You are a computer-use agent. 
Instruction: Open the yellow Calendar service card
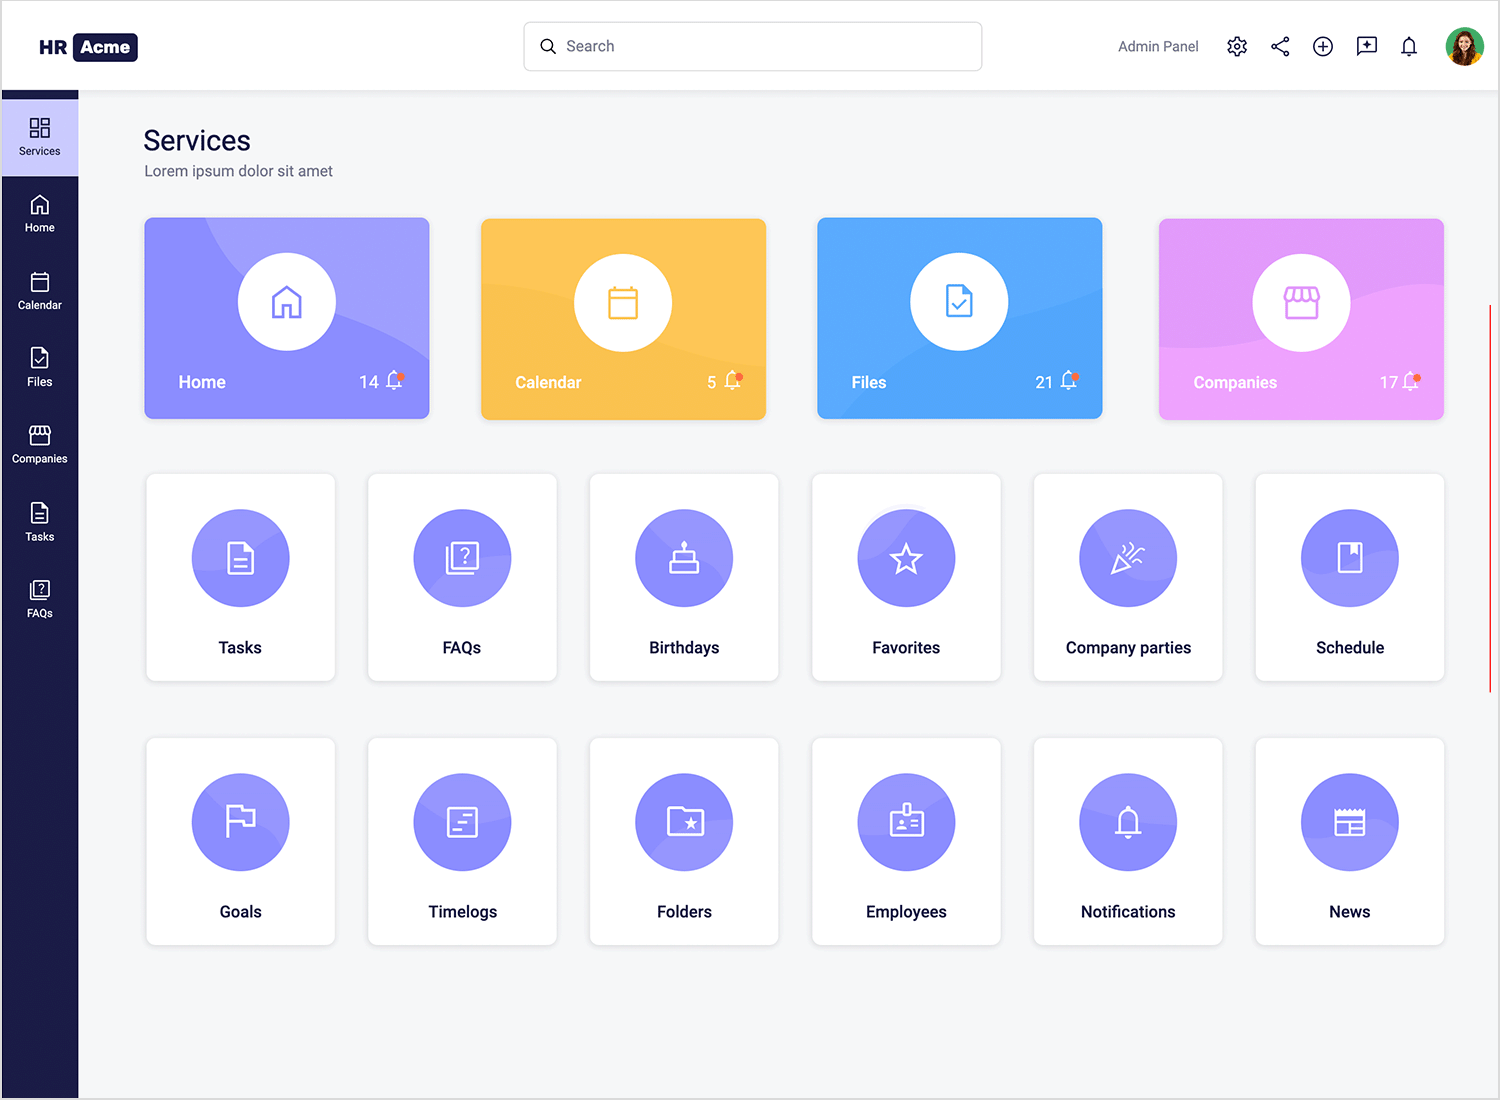pos(623,318)
